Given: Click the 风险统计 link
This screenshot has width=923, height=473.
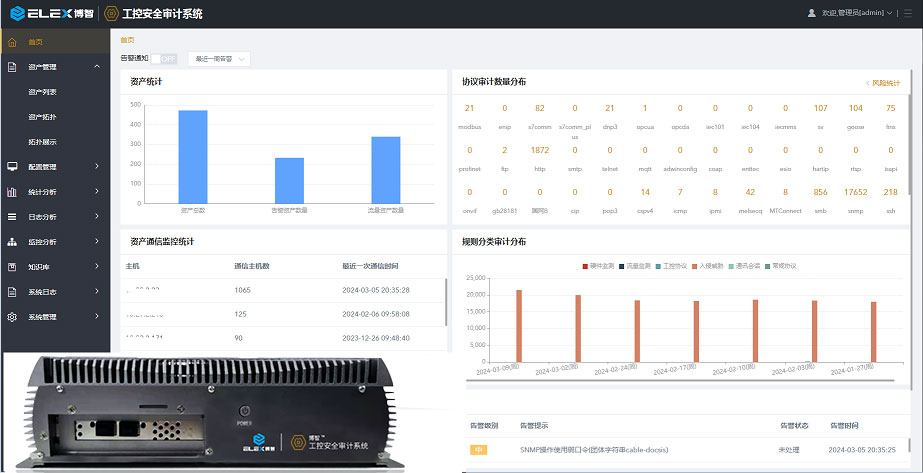Looking at the screenshot, I should (x=883, y=83).
